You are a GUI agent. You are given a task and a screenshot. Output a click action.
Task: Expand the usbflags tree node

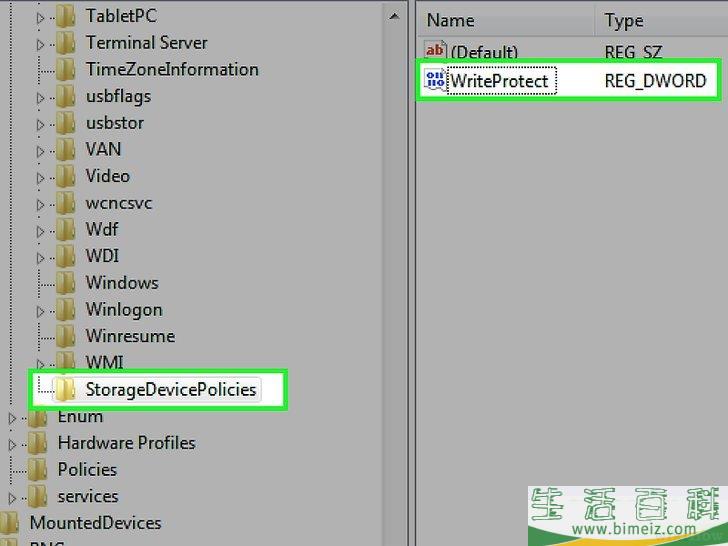tap(41, 97)
